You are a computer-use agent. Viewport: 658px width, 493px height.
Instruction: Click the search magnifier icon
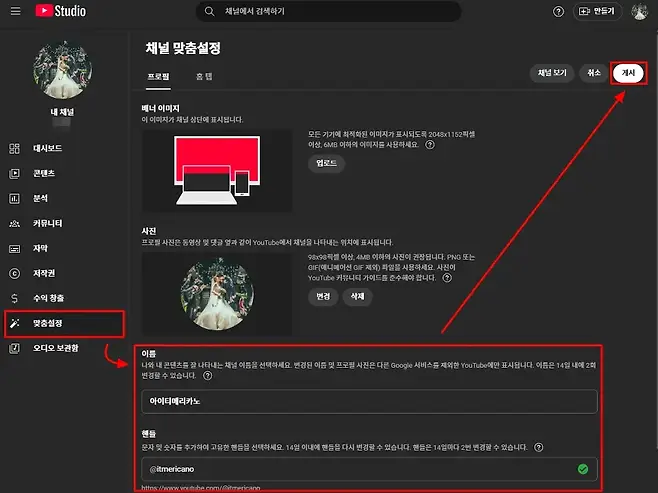(209, 11)
